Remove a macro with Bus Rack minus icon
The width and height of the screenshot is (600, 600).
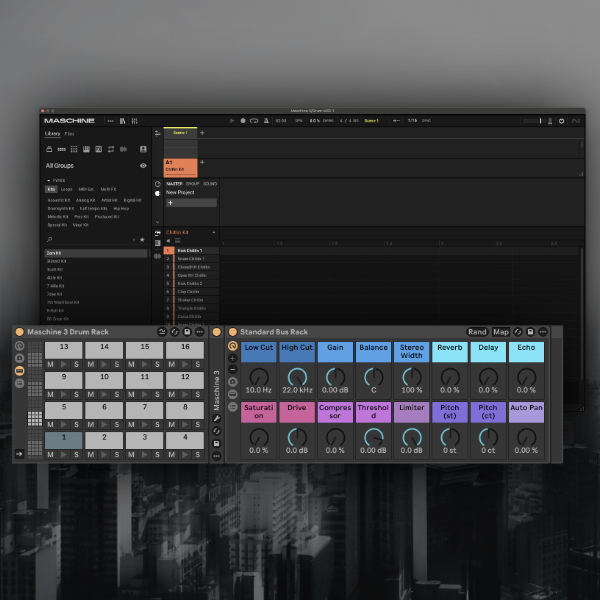pyautogui.click(x=233, y=370)
